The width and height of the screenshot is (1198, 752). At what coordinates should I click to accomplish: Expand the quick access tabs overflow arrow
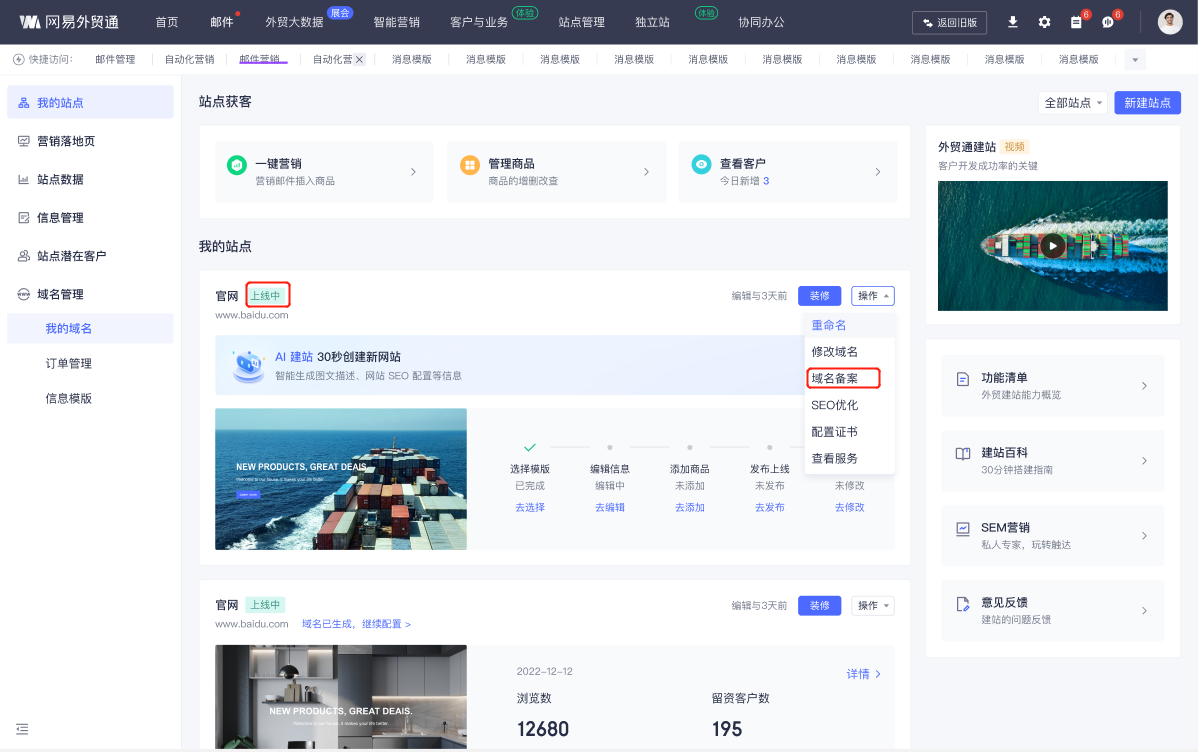pos(1135,60)
